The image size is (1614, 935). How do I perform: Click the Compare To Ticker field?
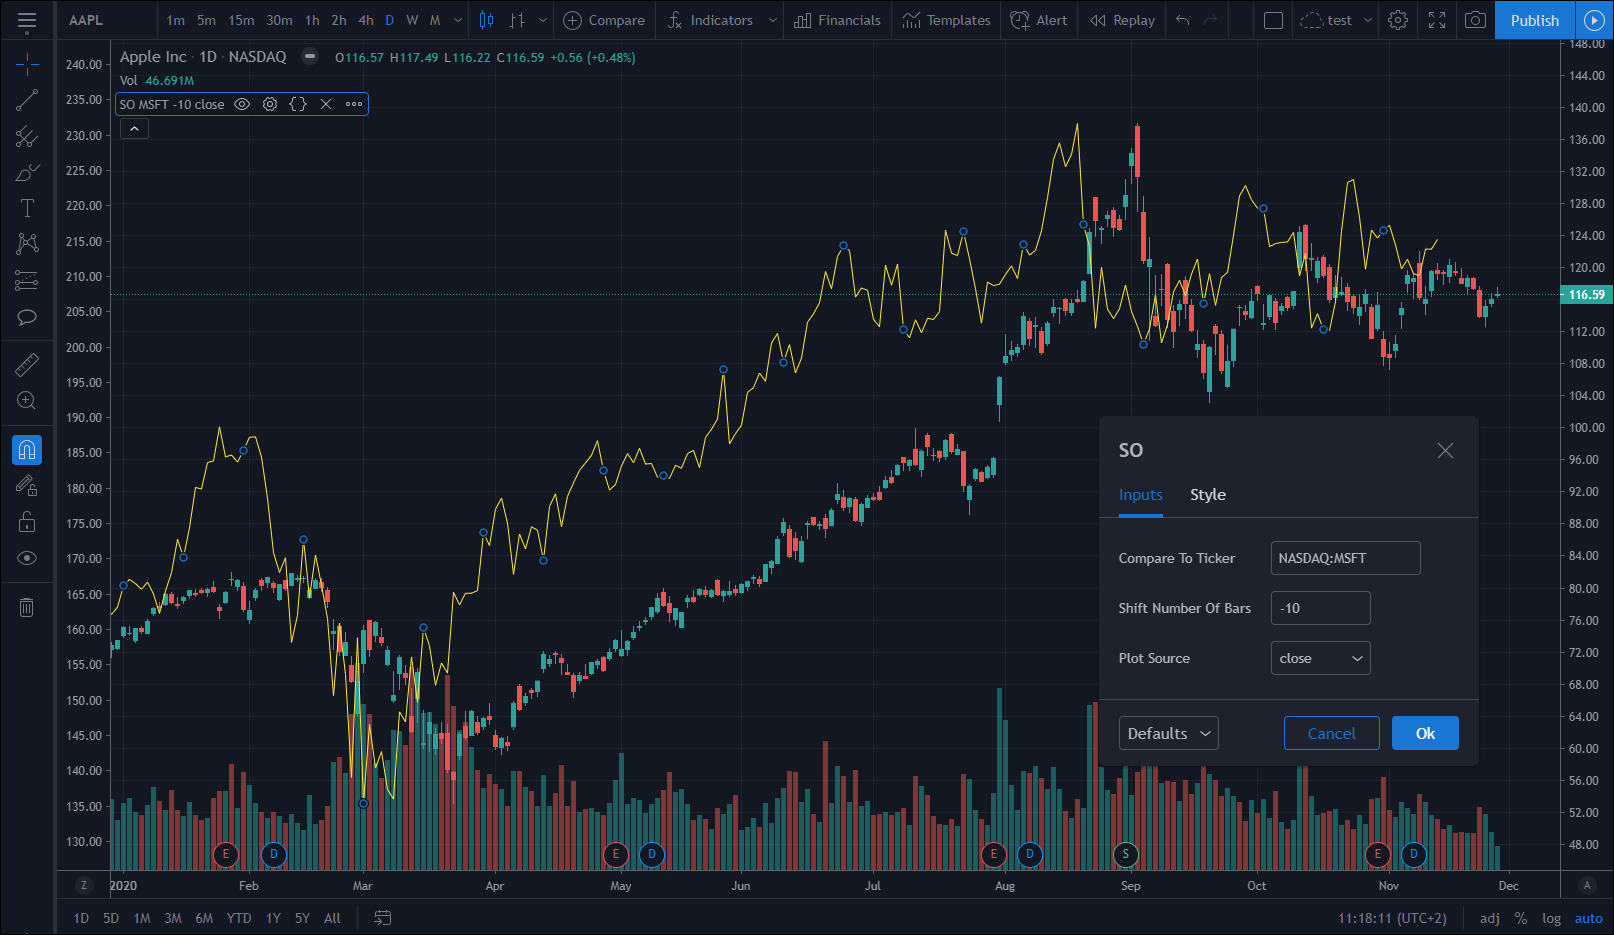[1345, 558]
